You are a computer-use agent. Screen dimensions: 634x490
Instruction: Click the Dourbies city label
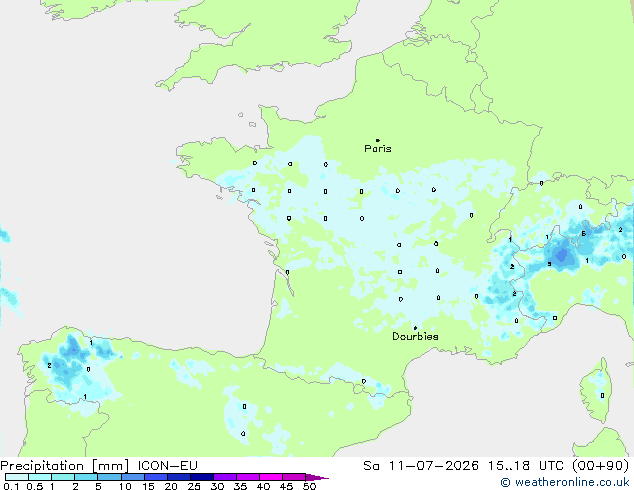click(x=415, y=336)
